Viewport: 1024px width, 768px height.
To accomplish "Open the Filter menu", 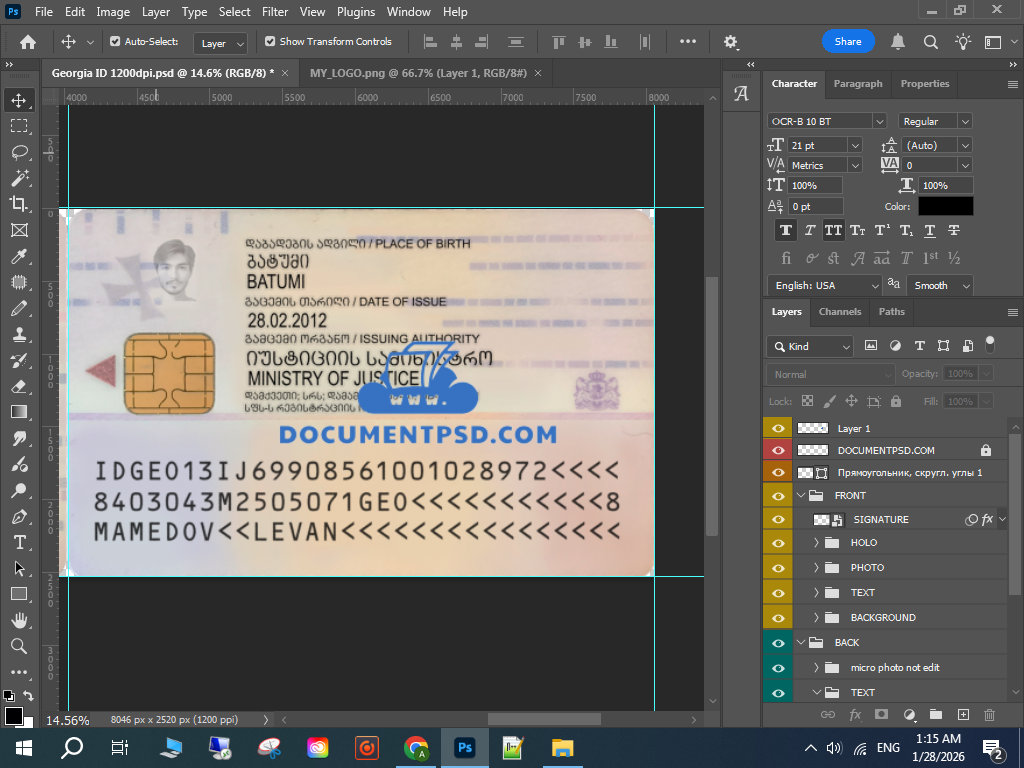I will click(x=275, y=12).
